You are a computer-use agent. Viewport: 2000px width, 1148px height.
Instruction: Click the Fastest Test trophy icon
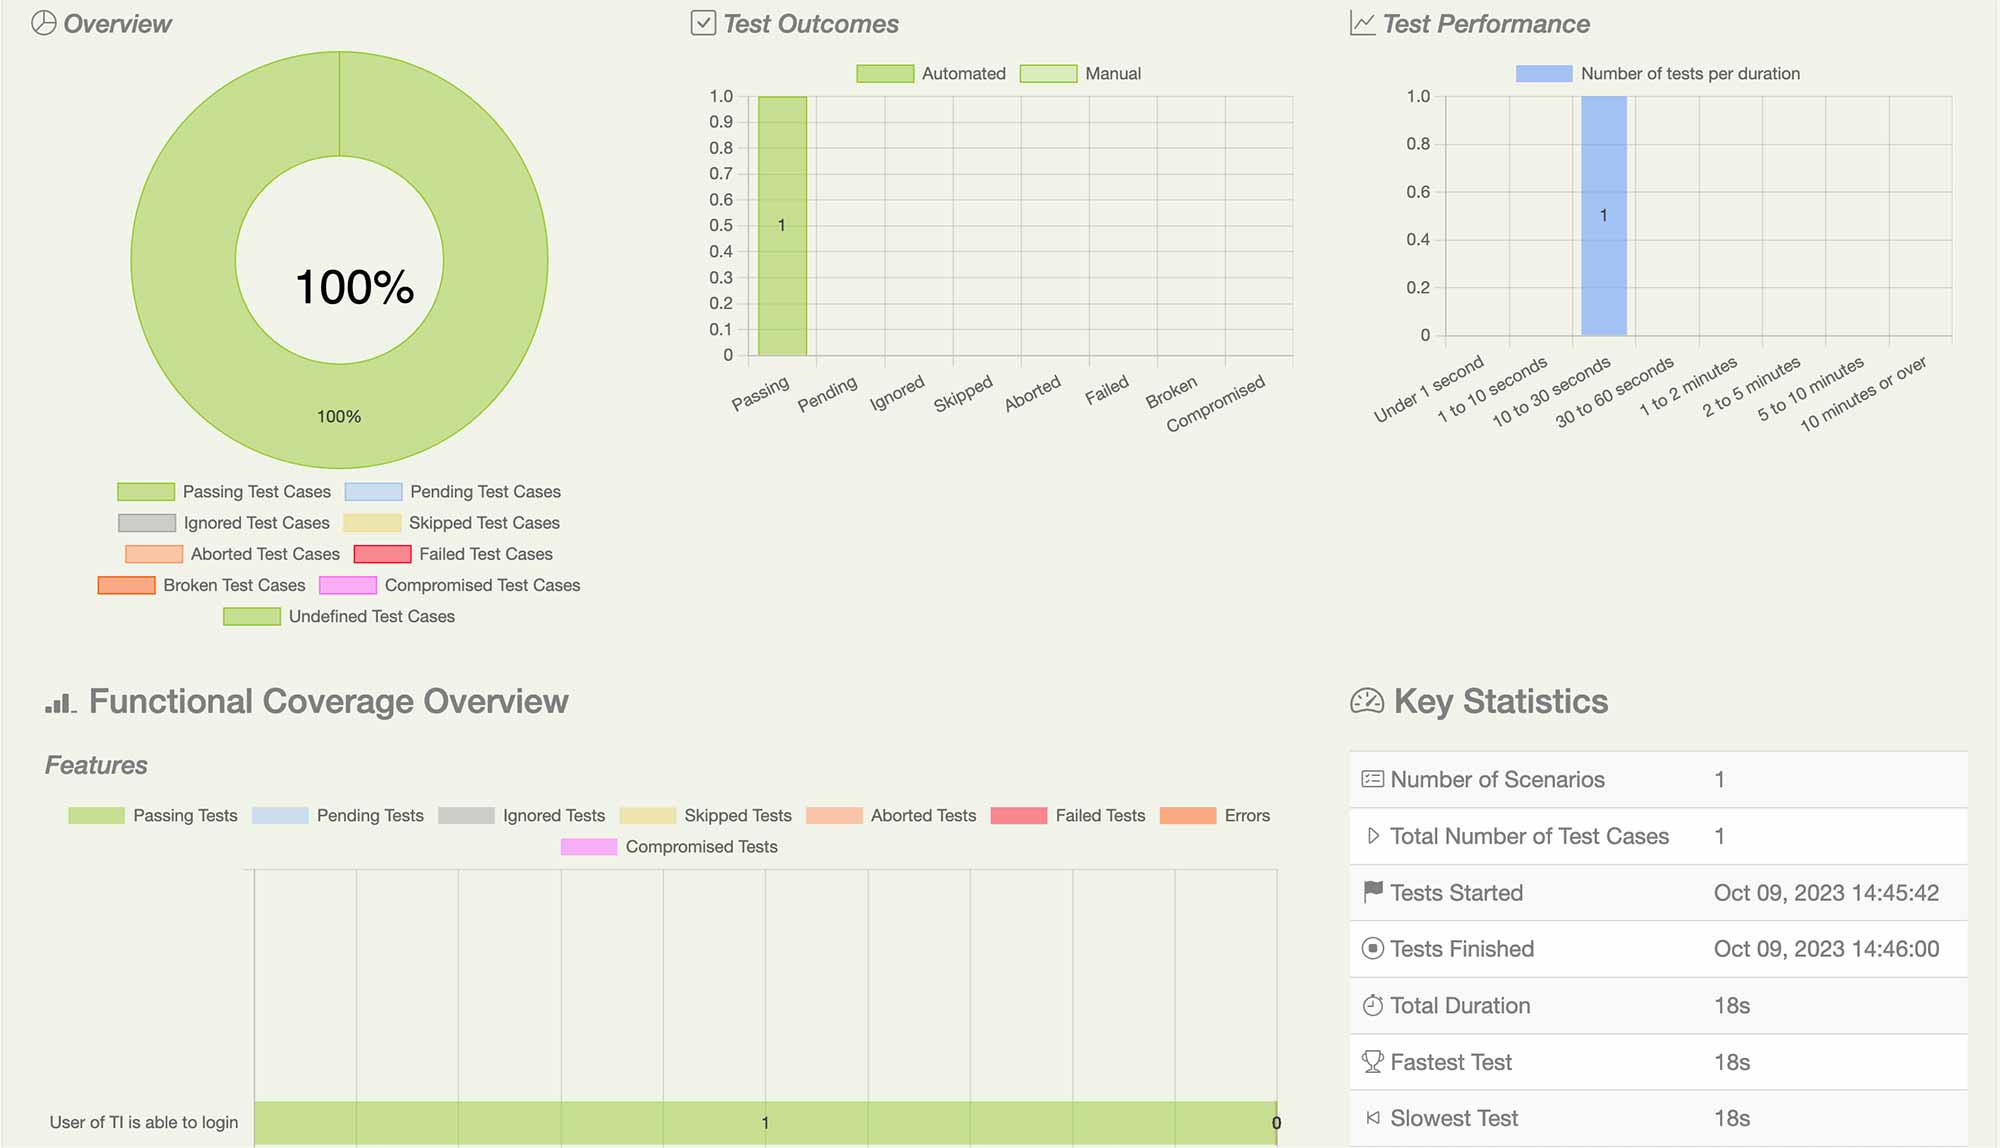coord(1373,1062)
